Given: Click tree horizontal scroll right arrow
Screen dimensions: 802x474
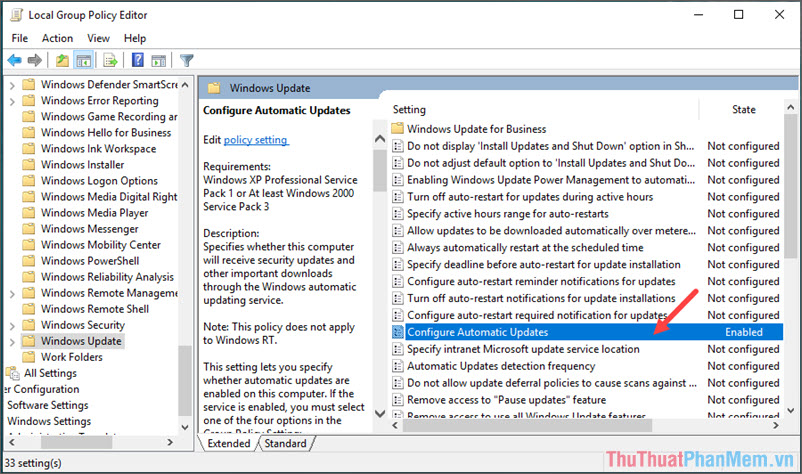Looking at the screenshot, I should pos(170,442).
